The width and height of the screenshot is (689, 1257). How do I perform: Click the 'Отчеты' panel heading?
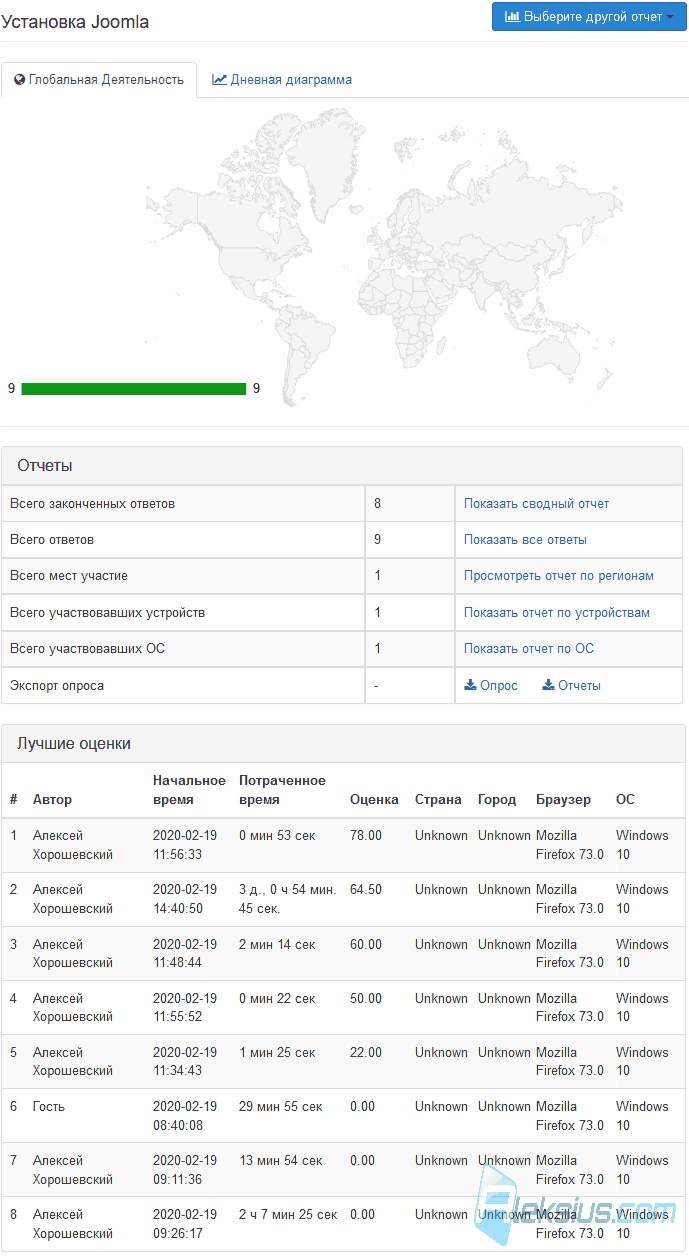pos(342,465)
